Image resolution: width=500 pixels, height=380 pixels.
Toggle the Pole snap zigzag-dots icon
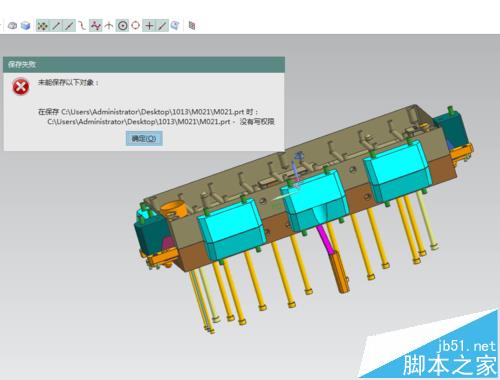96,26
